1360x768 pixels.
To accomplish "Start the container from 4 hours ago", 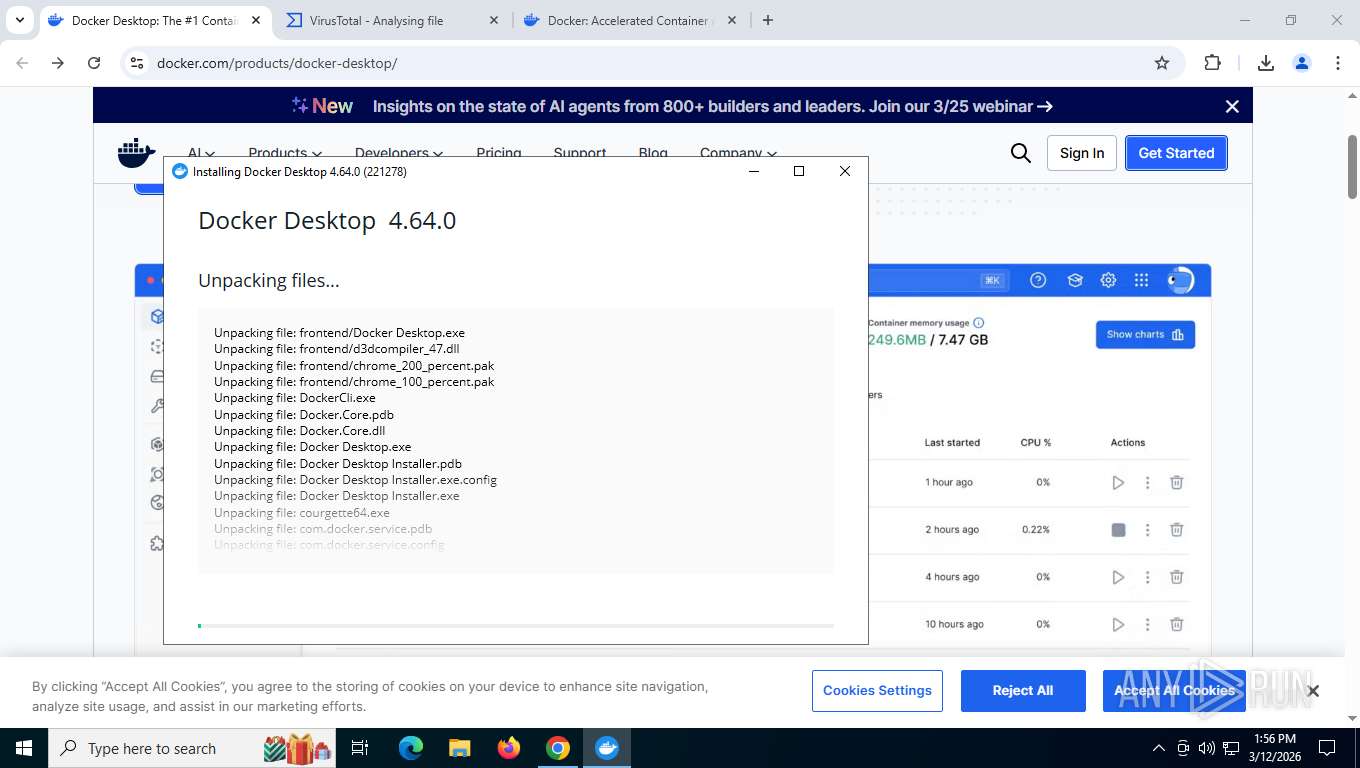I will point(1118,577).
